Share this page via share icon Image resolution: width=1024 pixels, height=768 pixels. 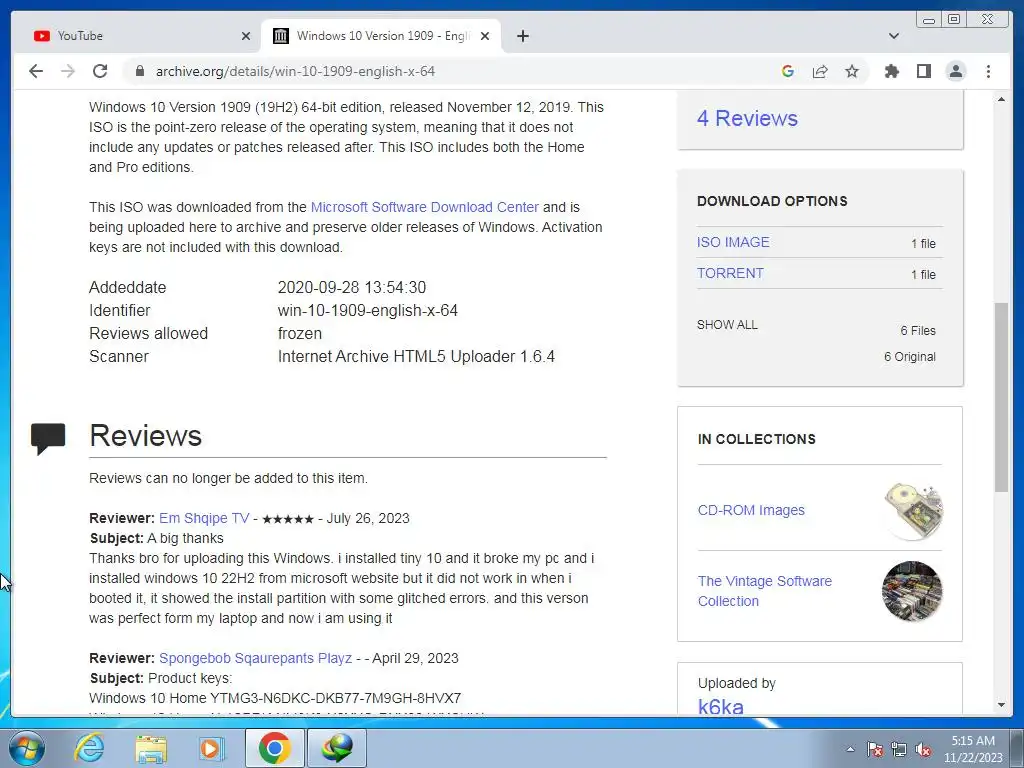pos(820,71)
